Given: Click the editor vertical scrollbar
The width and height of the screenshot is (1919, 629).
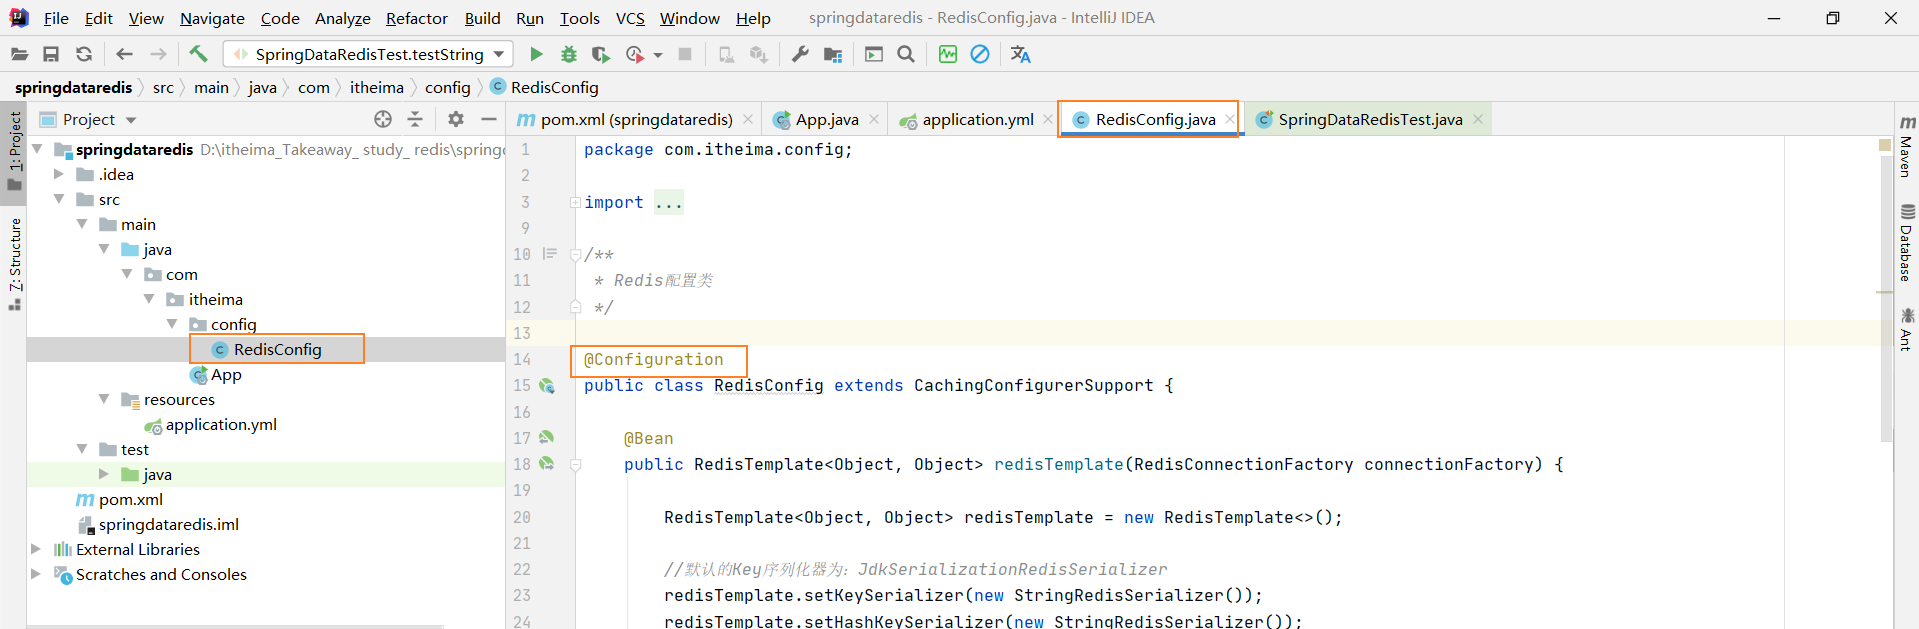Looking at the screenshot, I should coord(1886,300).
